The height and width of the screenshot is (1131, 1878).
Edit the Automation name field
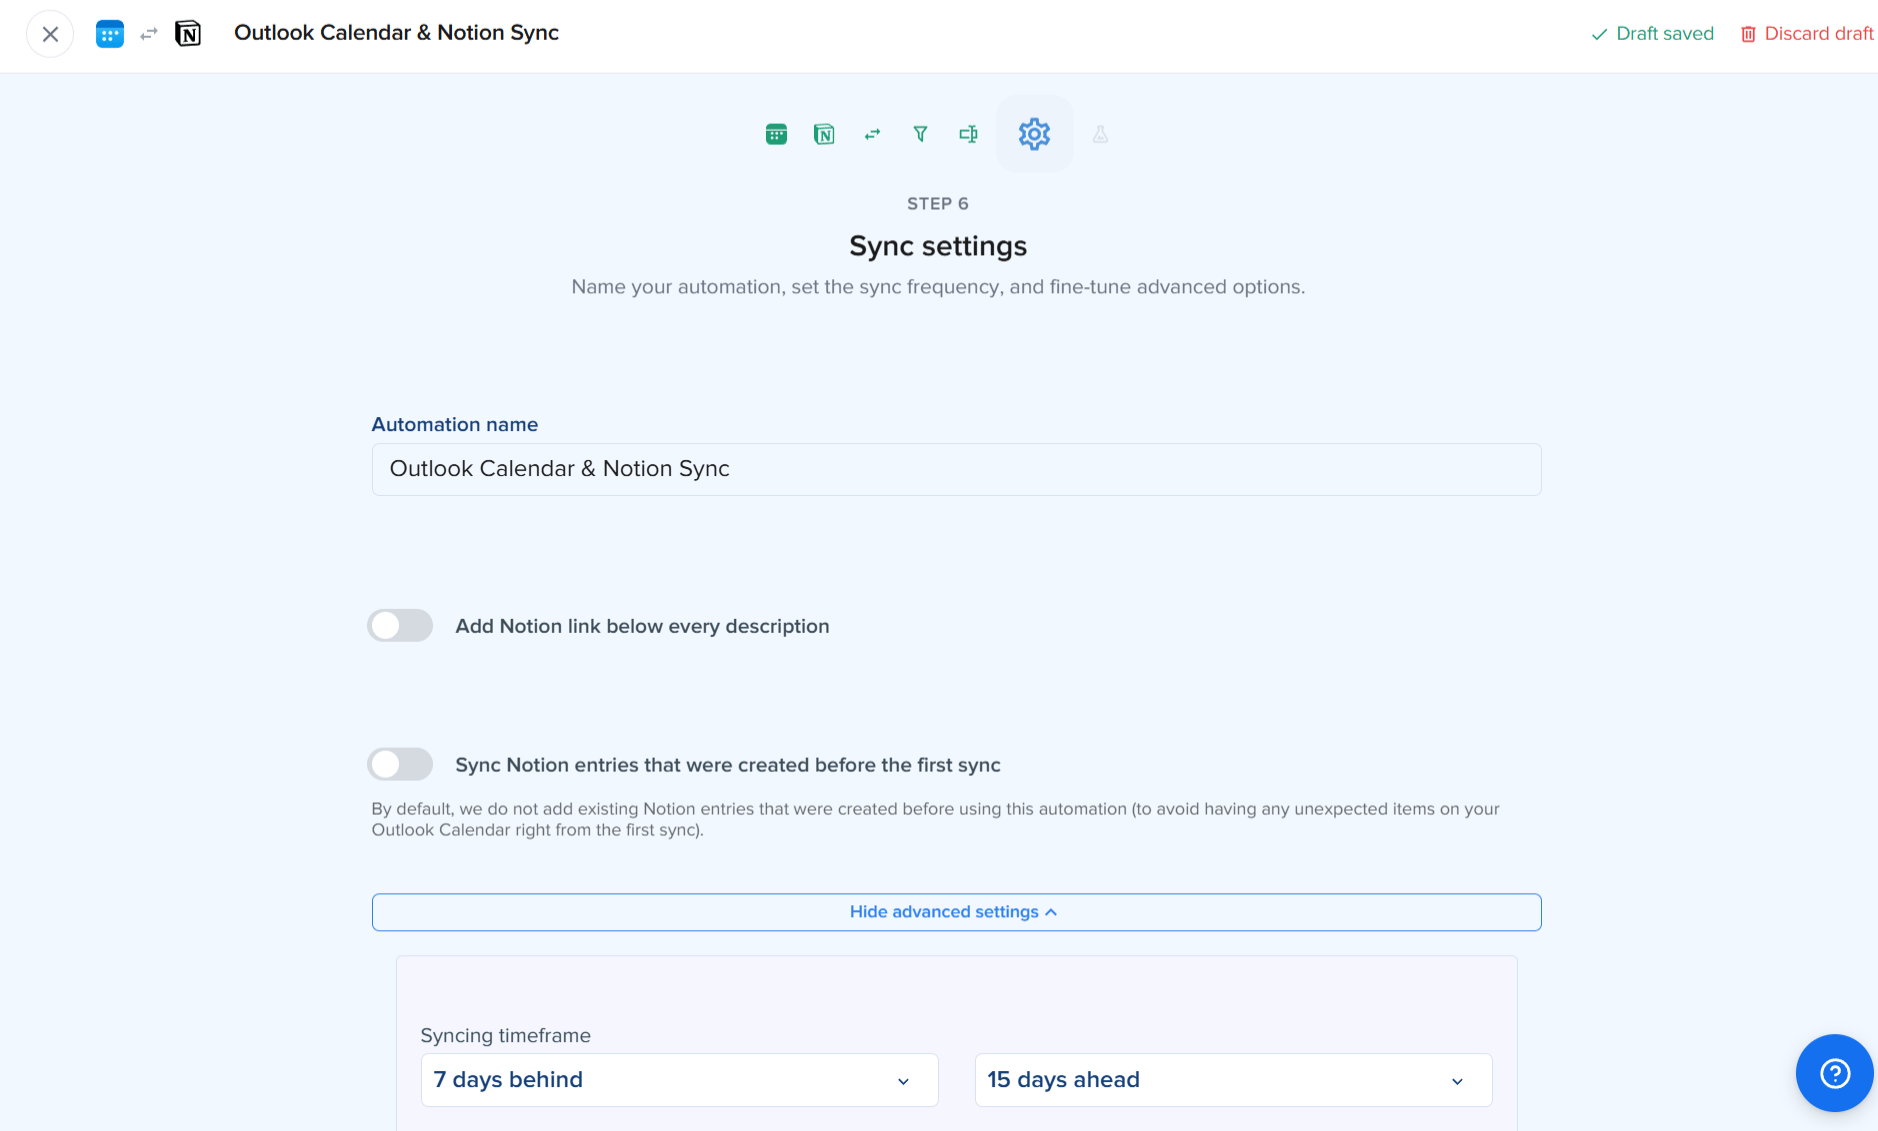pos(956,469)
